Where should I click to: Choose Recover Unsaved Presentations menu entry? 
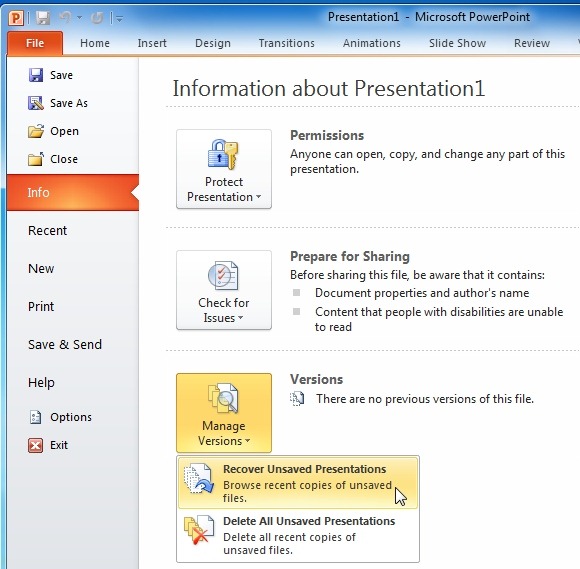point(298,483)
